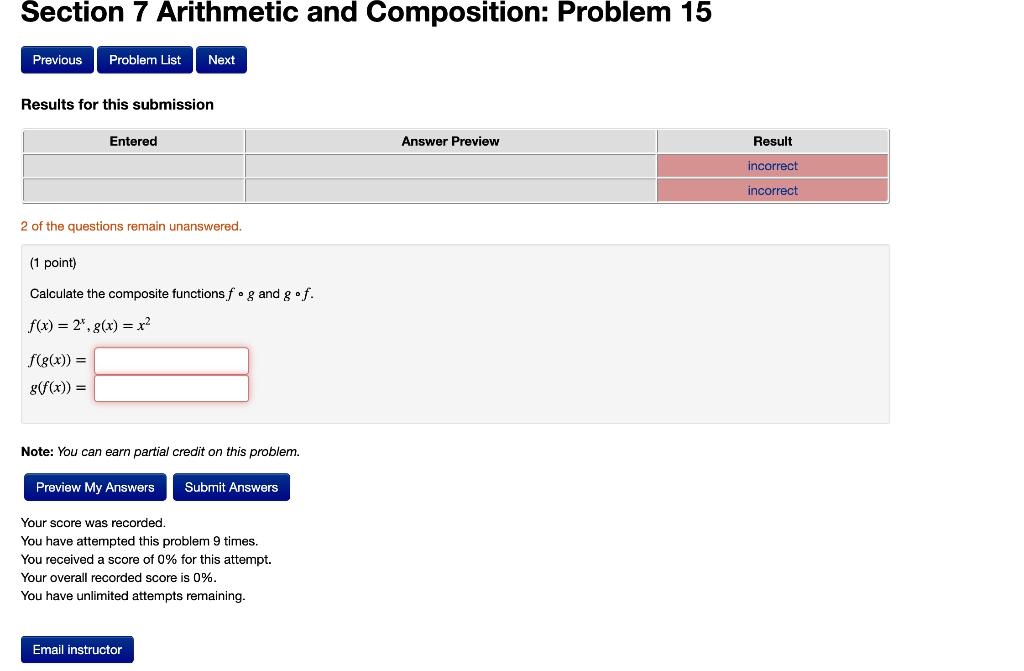Submit Answers for grading
Viewport: 1024px width, 671px height.
tap(231, 487)
